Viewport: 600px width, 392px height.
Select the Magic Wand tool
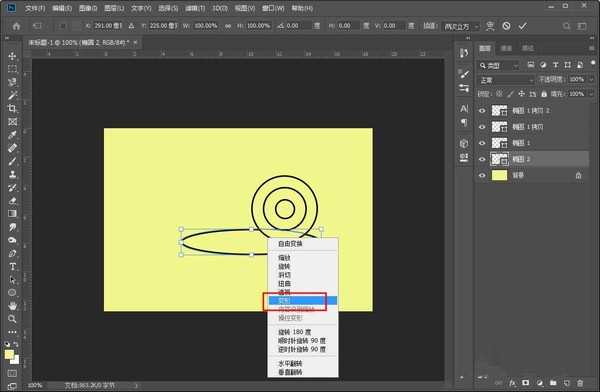[12, 95]
